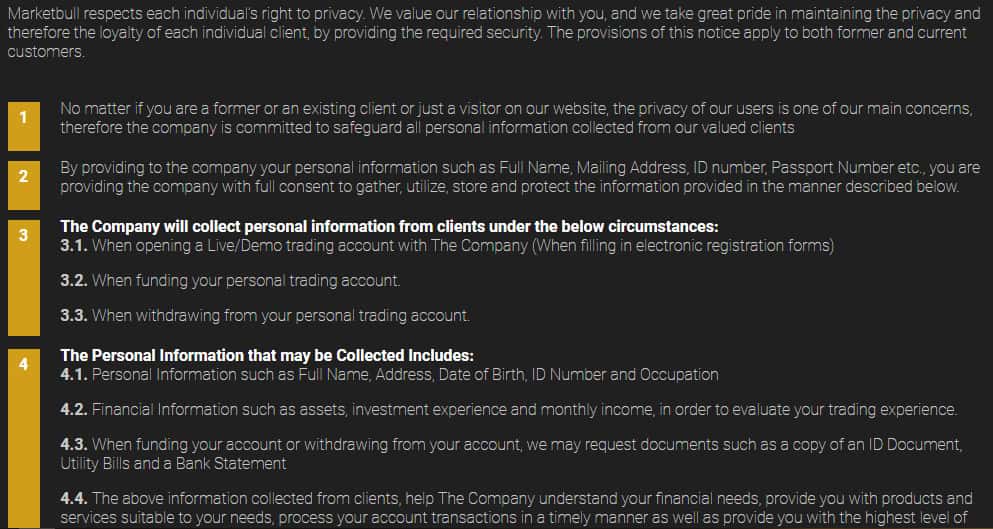This screenshot has width=993, height=529.
Task: Click the bold '4.2.' clause number
Action: (x=74, y=409)
